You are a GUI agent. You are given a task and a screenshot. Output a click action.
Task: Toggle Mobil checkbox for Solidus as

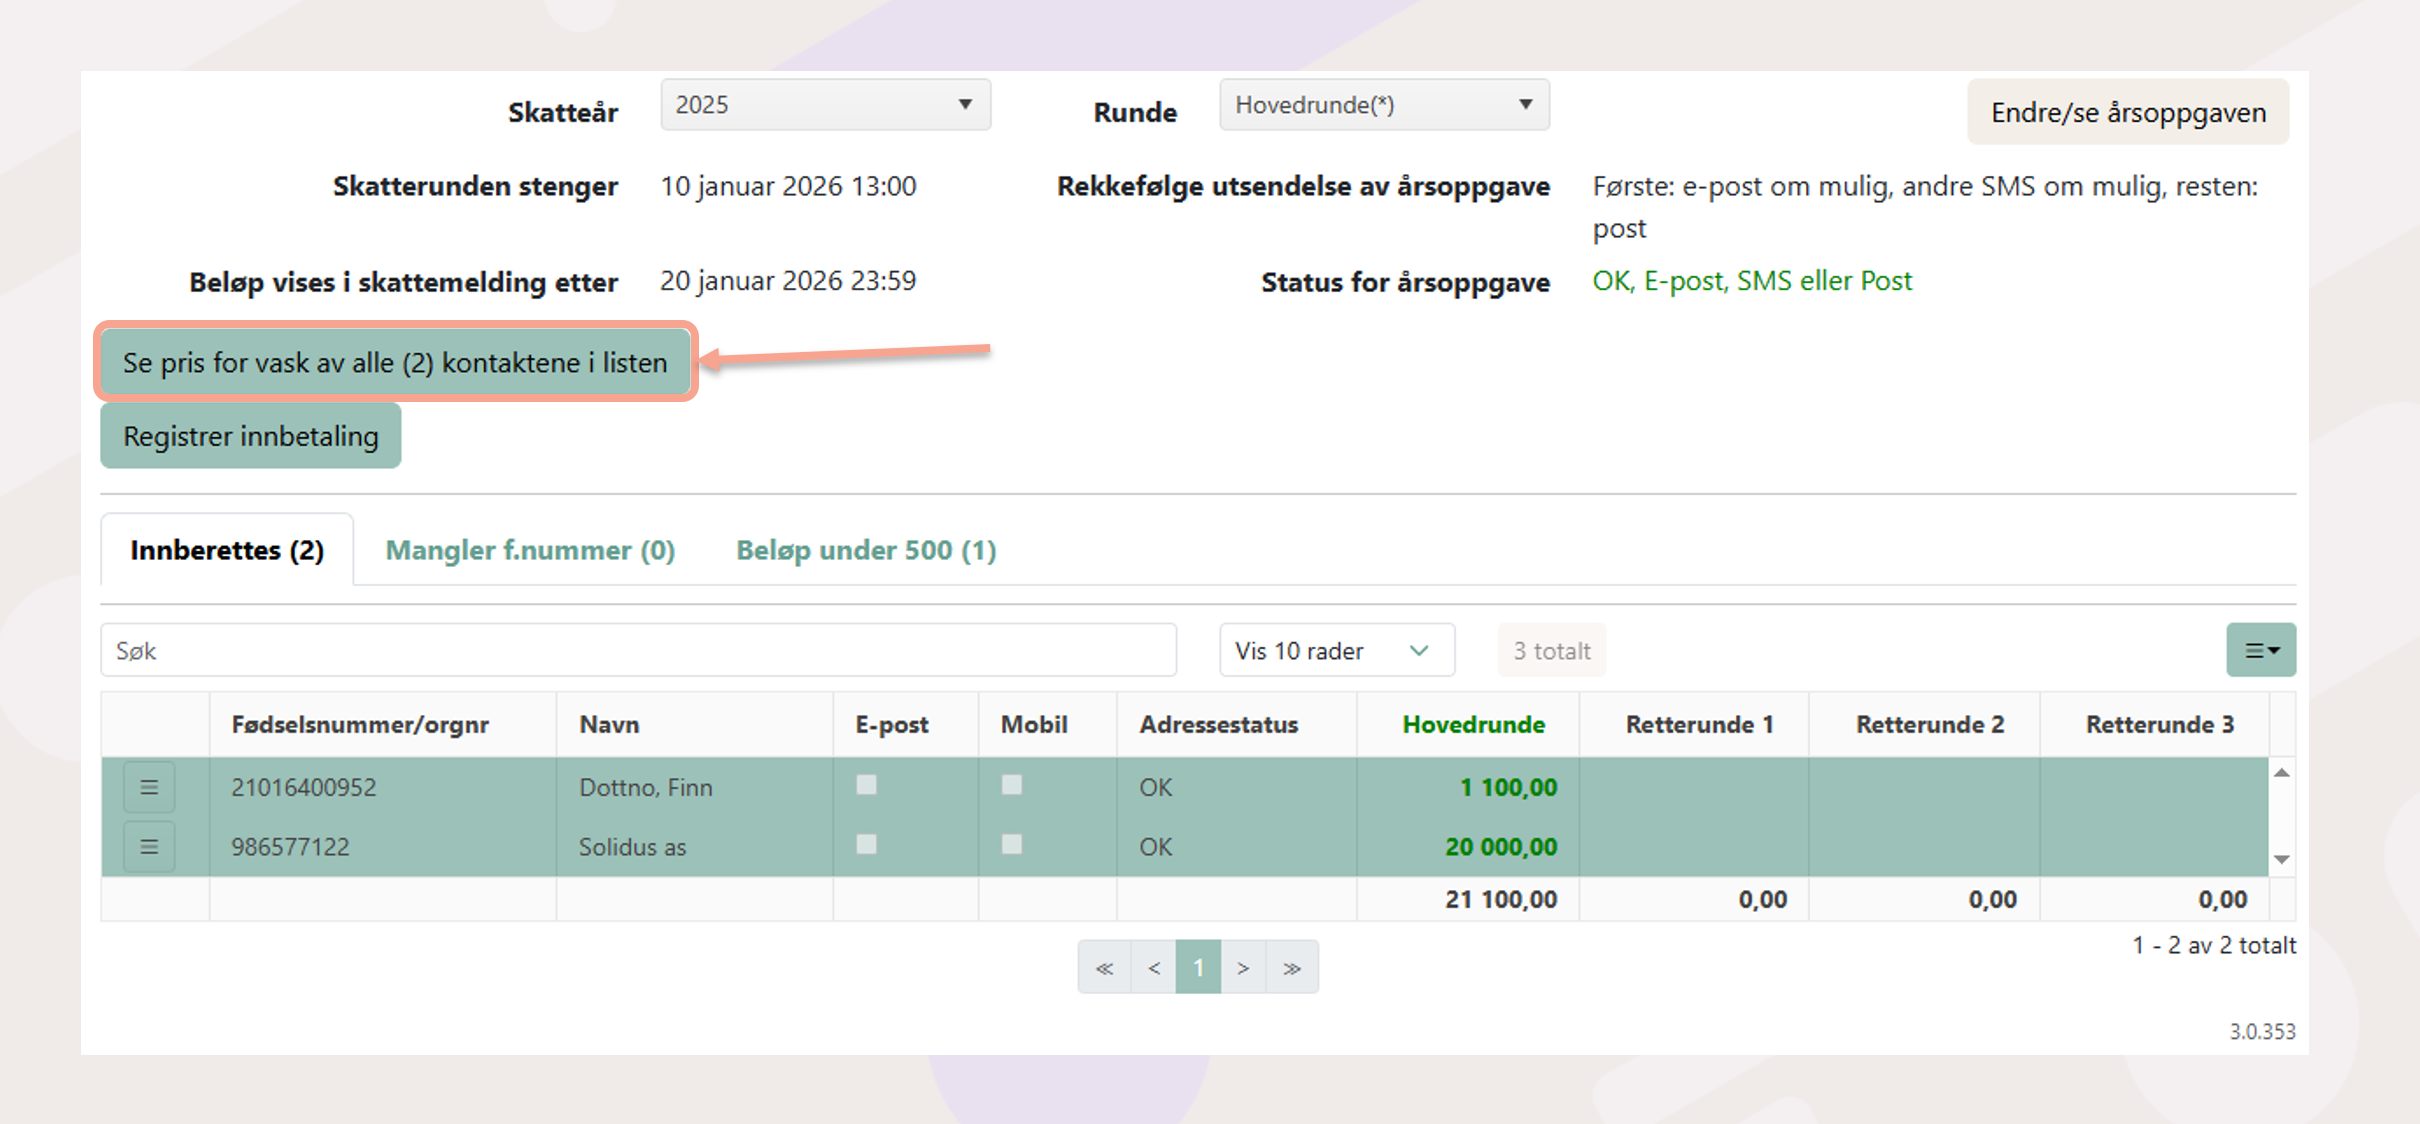pyautogui.click(x=1012, y=845)
